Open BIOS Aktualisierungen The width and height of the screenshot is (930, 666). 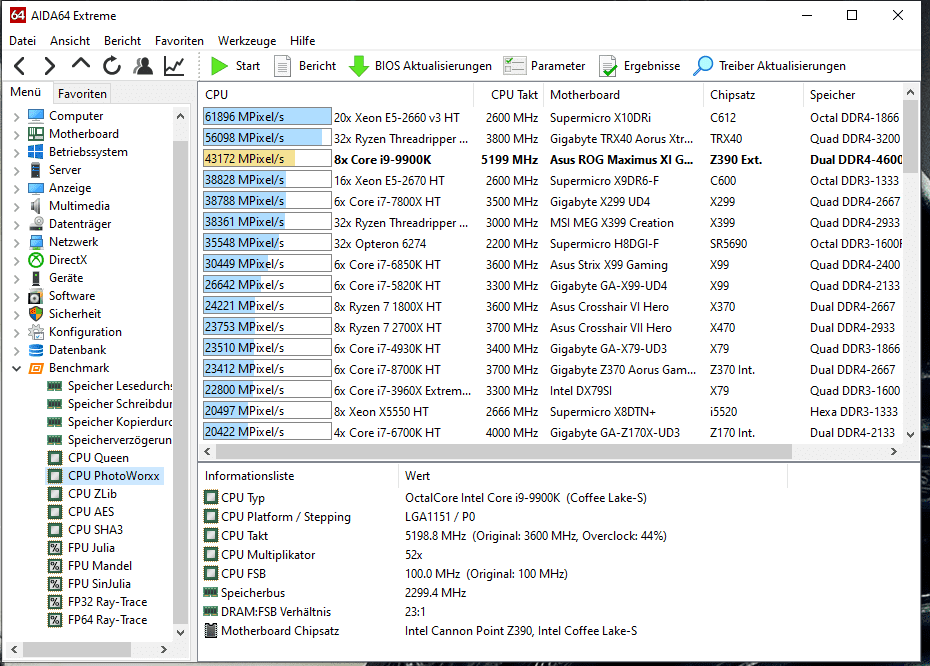click(421, 66)
